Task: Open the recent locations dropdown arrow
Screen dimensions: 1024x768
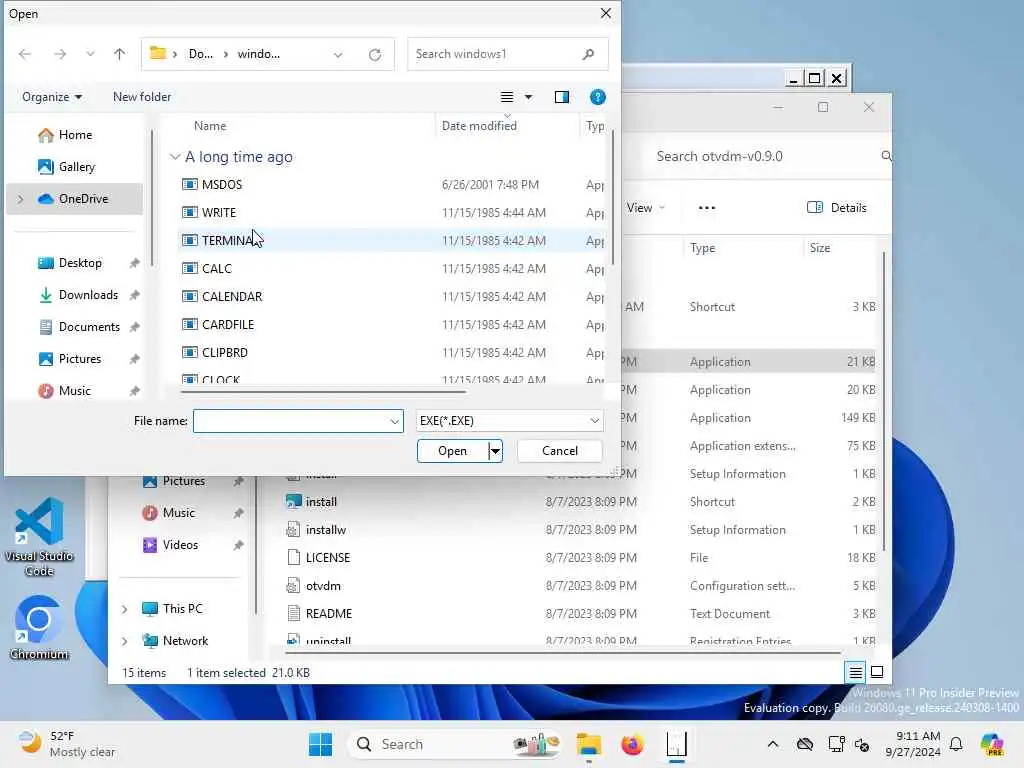Action: (90, 54)
